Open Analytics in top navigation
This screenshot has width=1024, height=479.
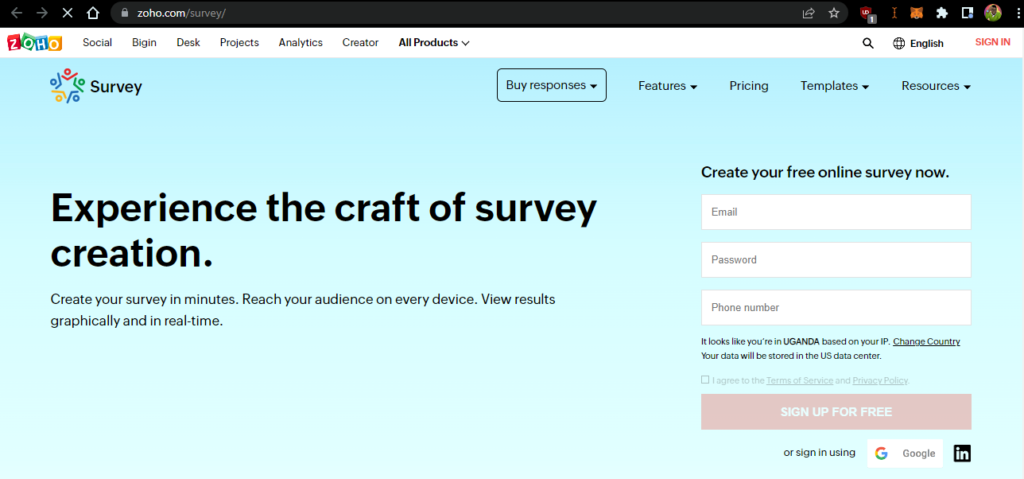pos(300,42)
